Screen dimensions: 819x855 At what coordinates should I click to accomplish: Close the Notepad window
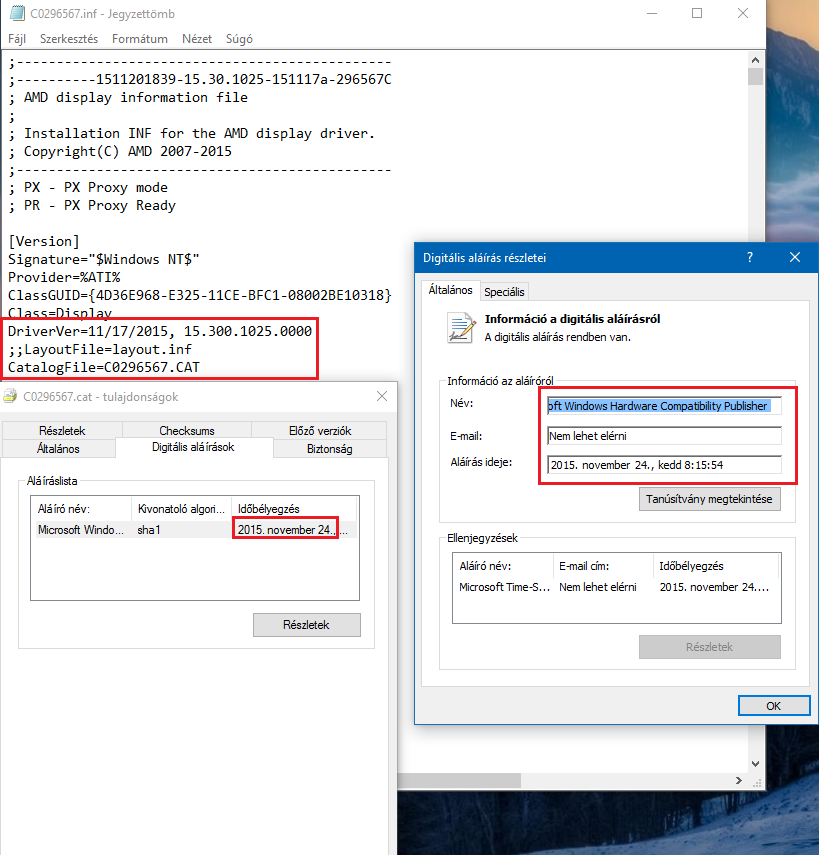pyautogui.click(x=743, y=13)
